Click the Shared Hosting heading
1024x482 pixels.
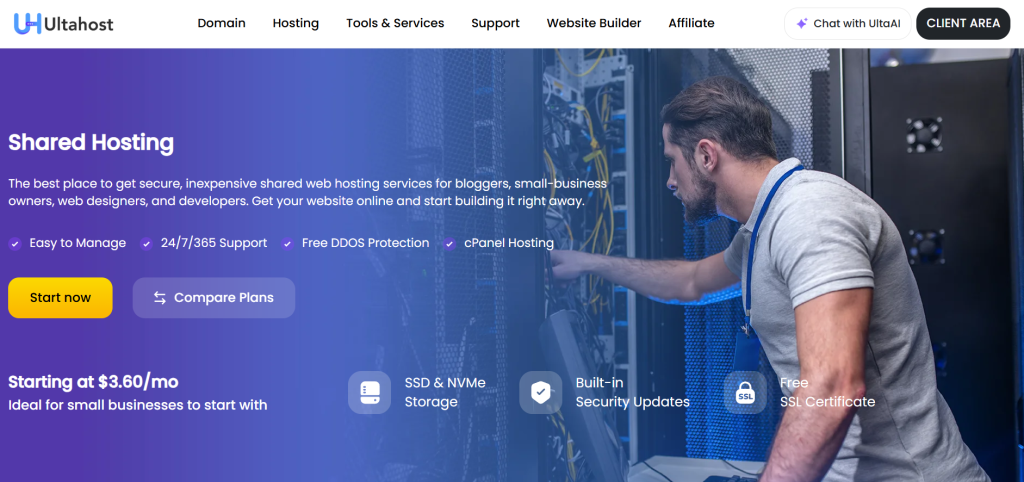[91, 142]
